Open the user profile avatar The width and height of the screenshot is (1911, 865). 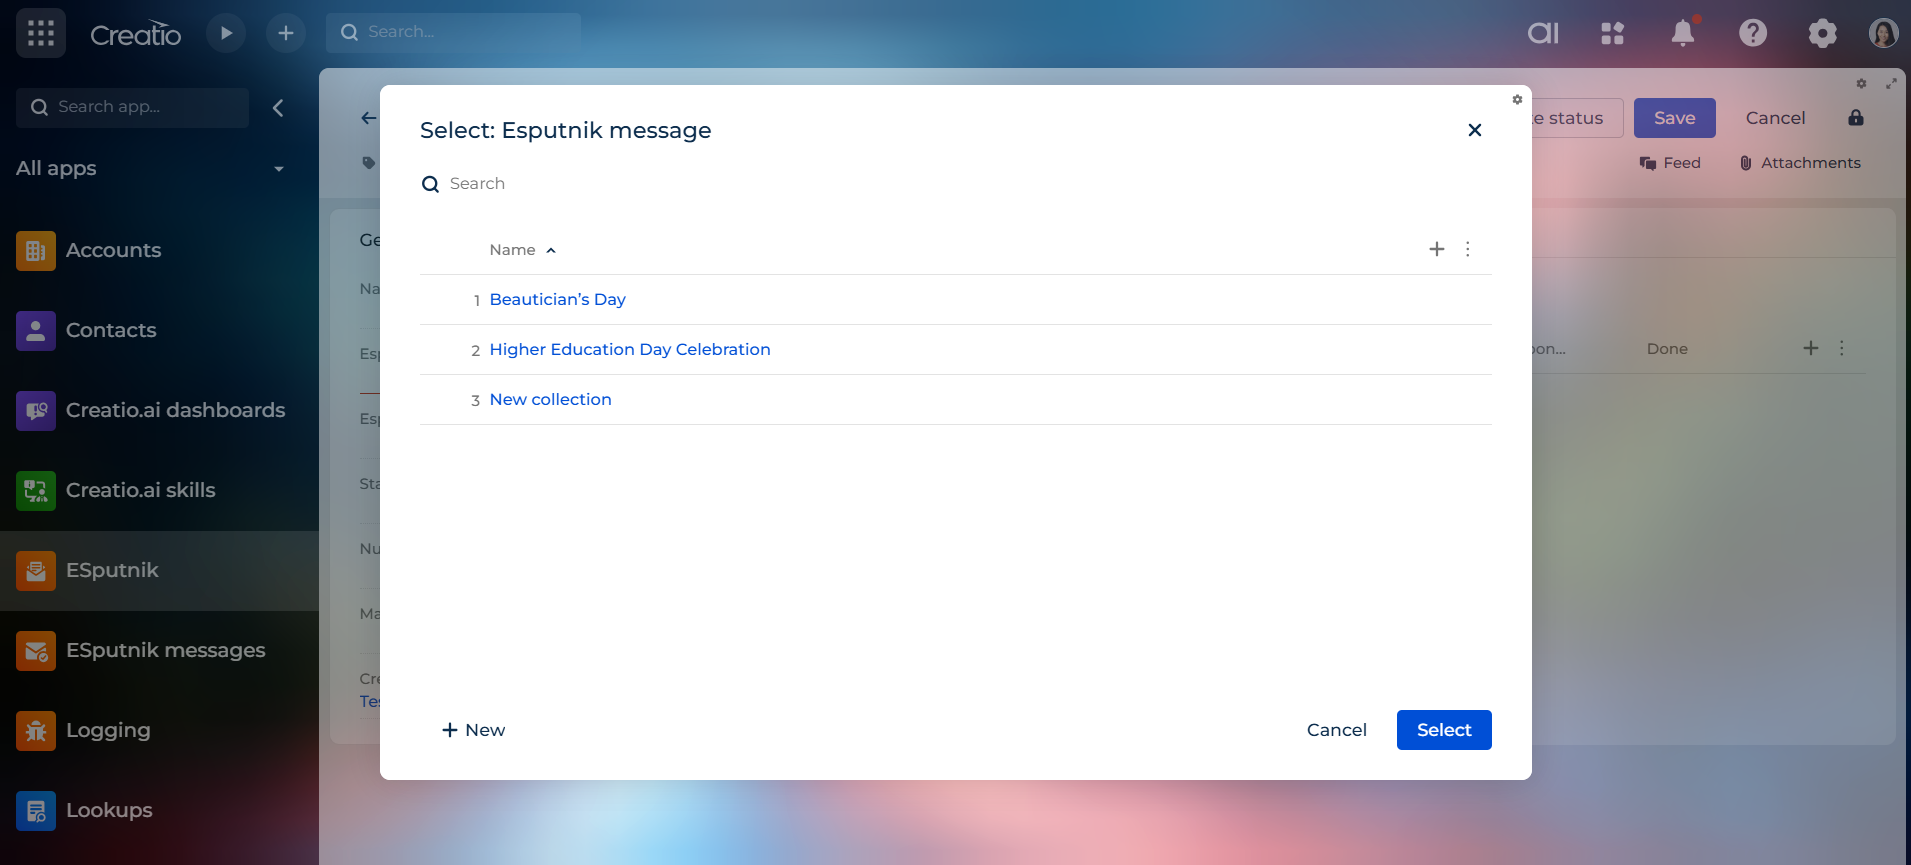click(1884, 33)
